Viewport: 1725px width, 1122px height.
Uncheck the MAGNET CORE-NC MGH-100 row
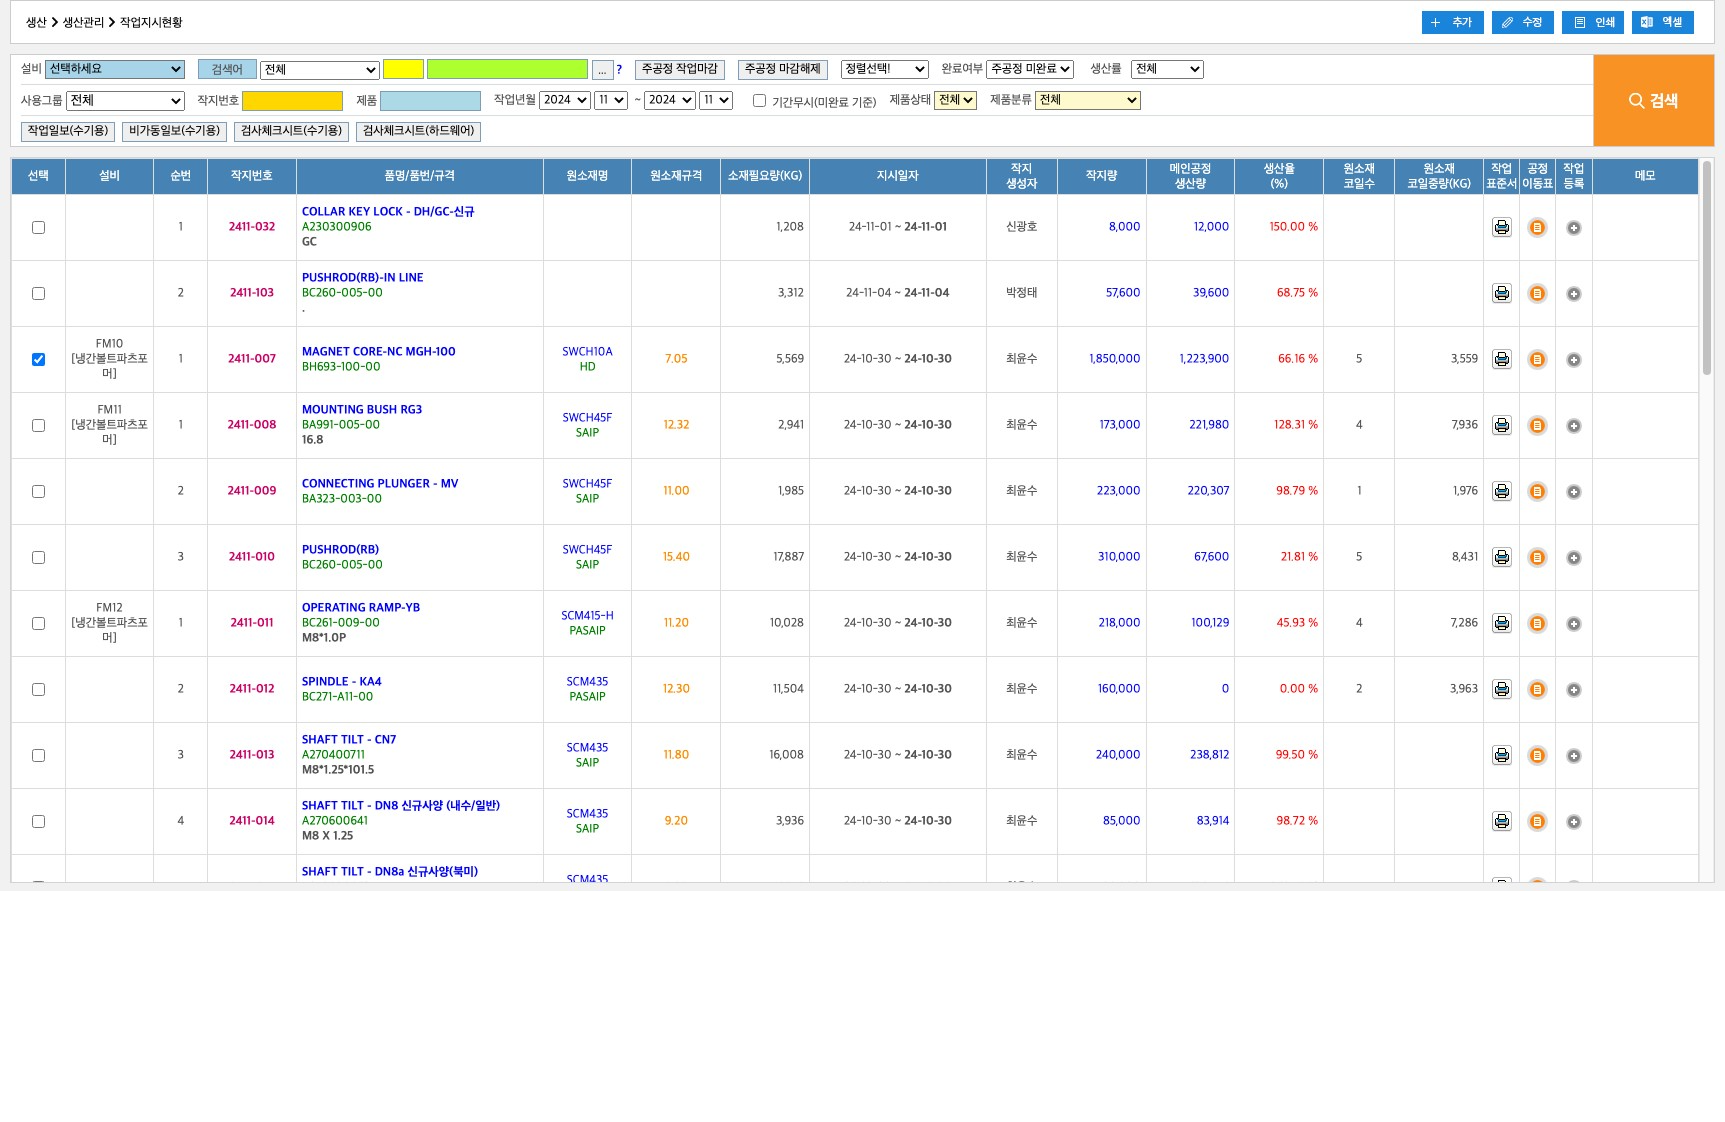[x=38, y=359]
